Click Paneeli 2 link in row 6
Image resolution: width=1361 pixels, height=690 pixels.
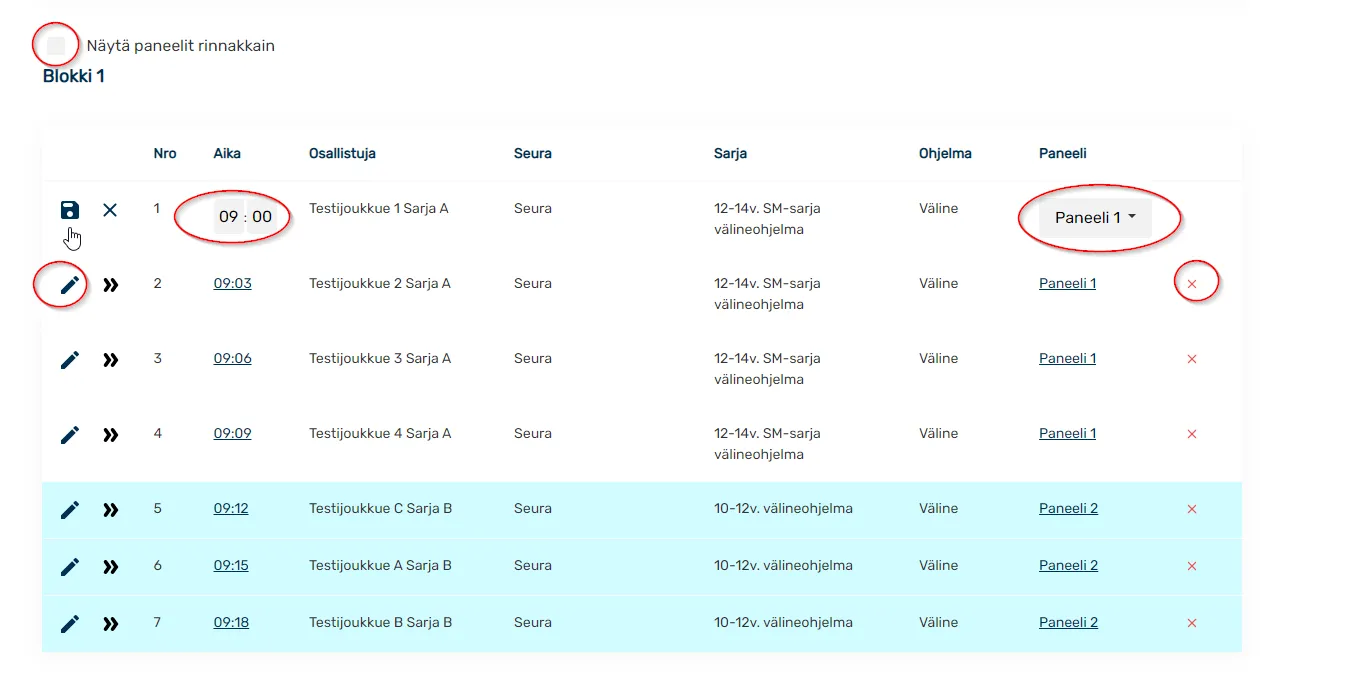coord(1068,566)
